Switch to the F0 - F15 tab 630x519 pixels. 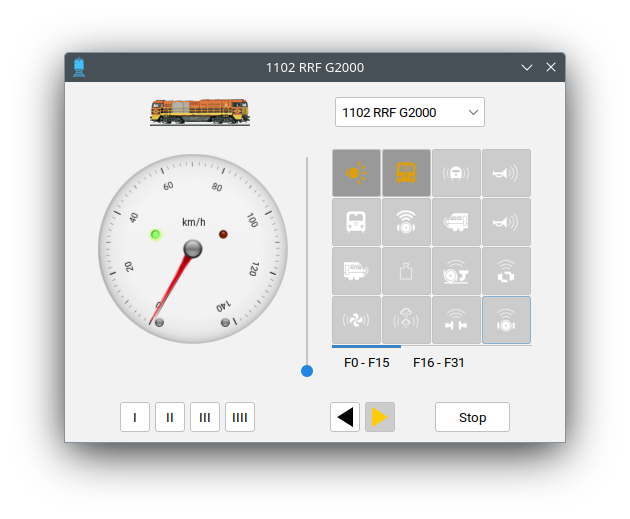[x=366, y=362]
